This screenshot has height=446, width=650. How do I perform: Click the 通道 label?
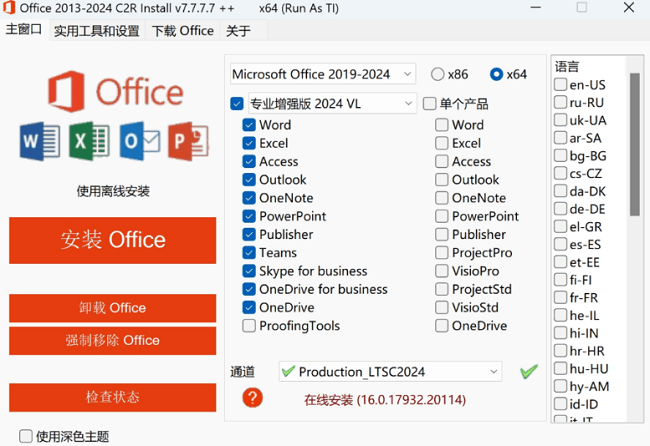[x=243, y=372]
